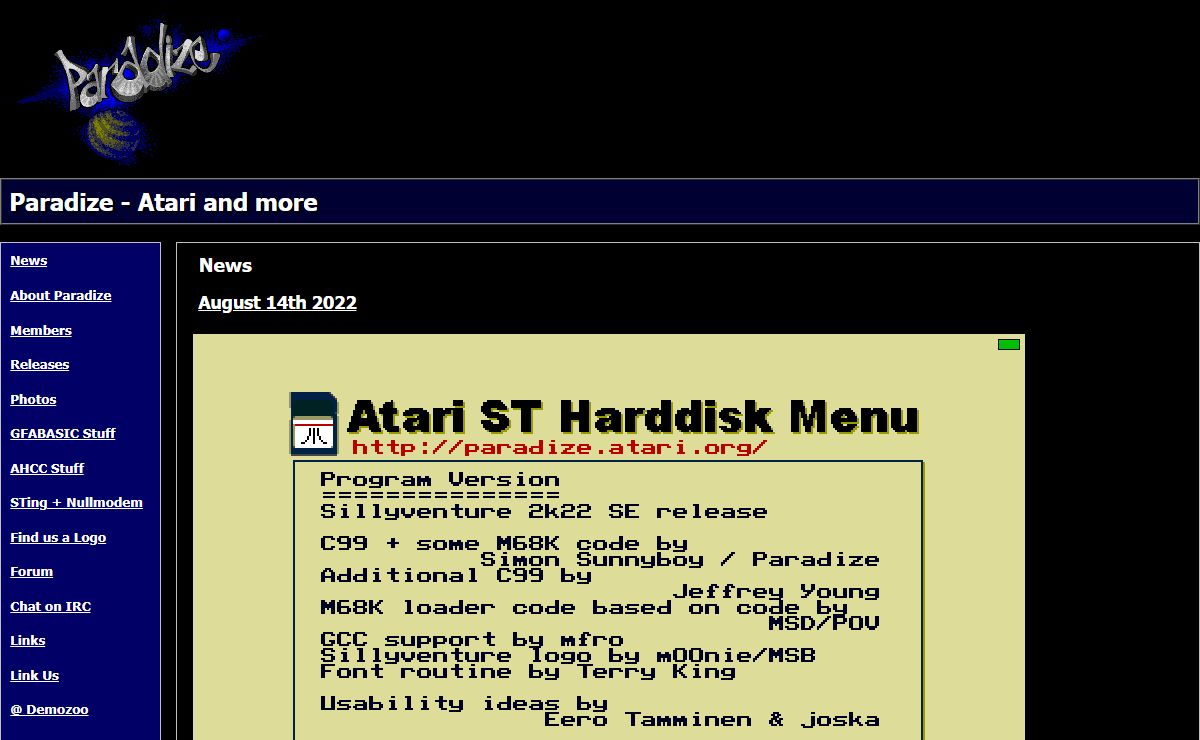The image size is (1200, 740).
Task: Click the Atari floppy disk icon in screenshot
Action: point(314,424)
